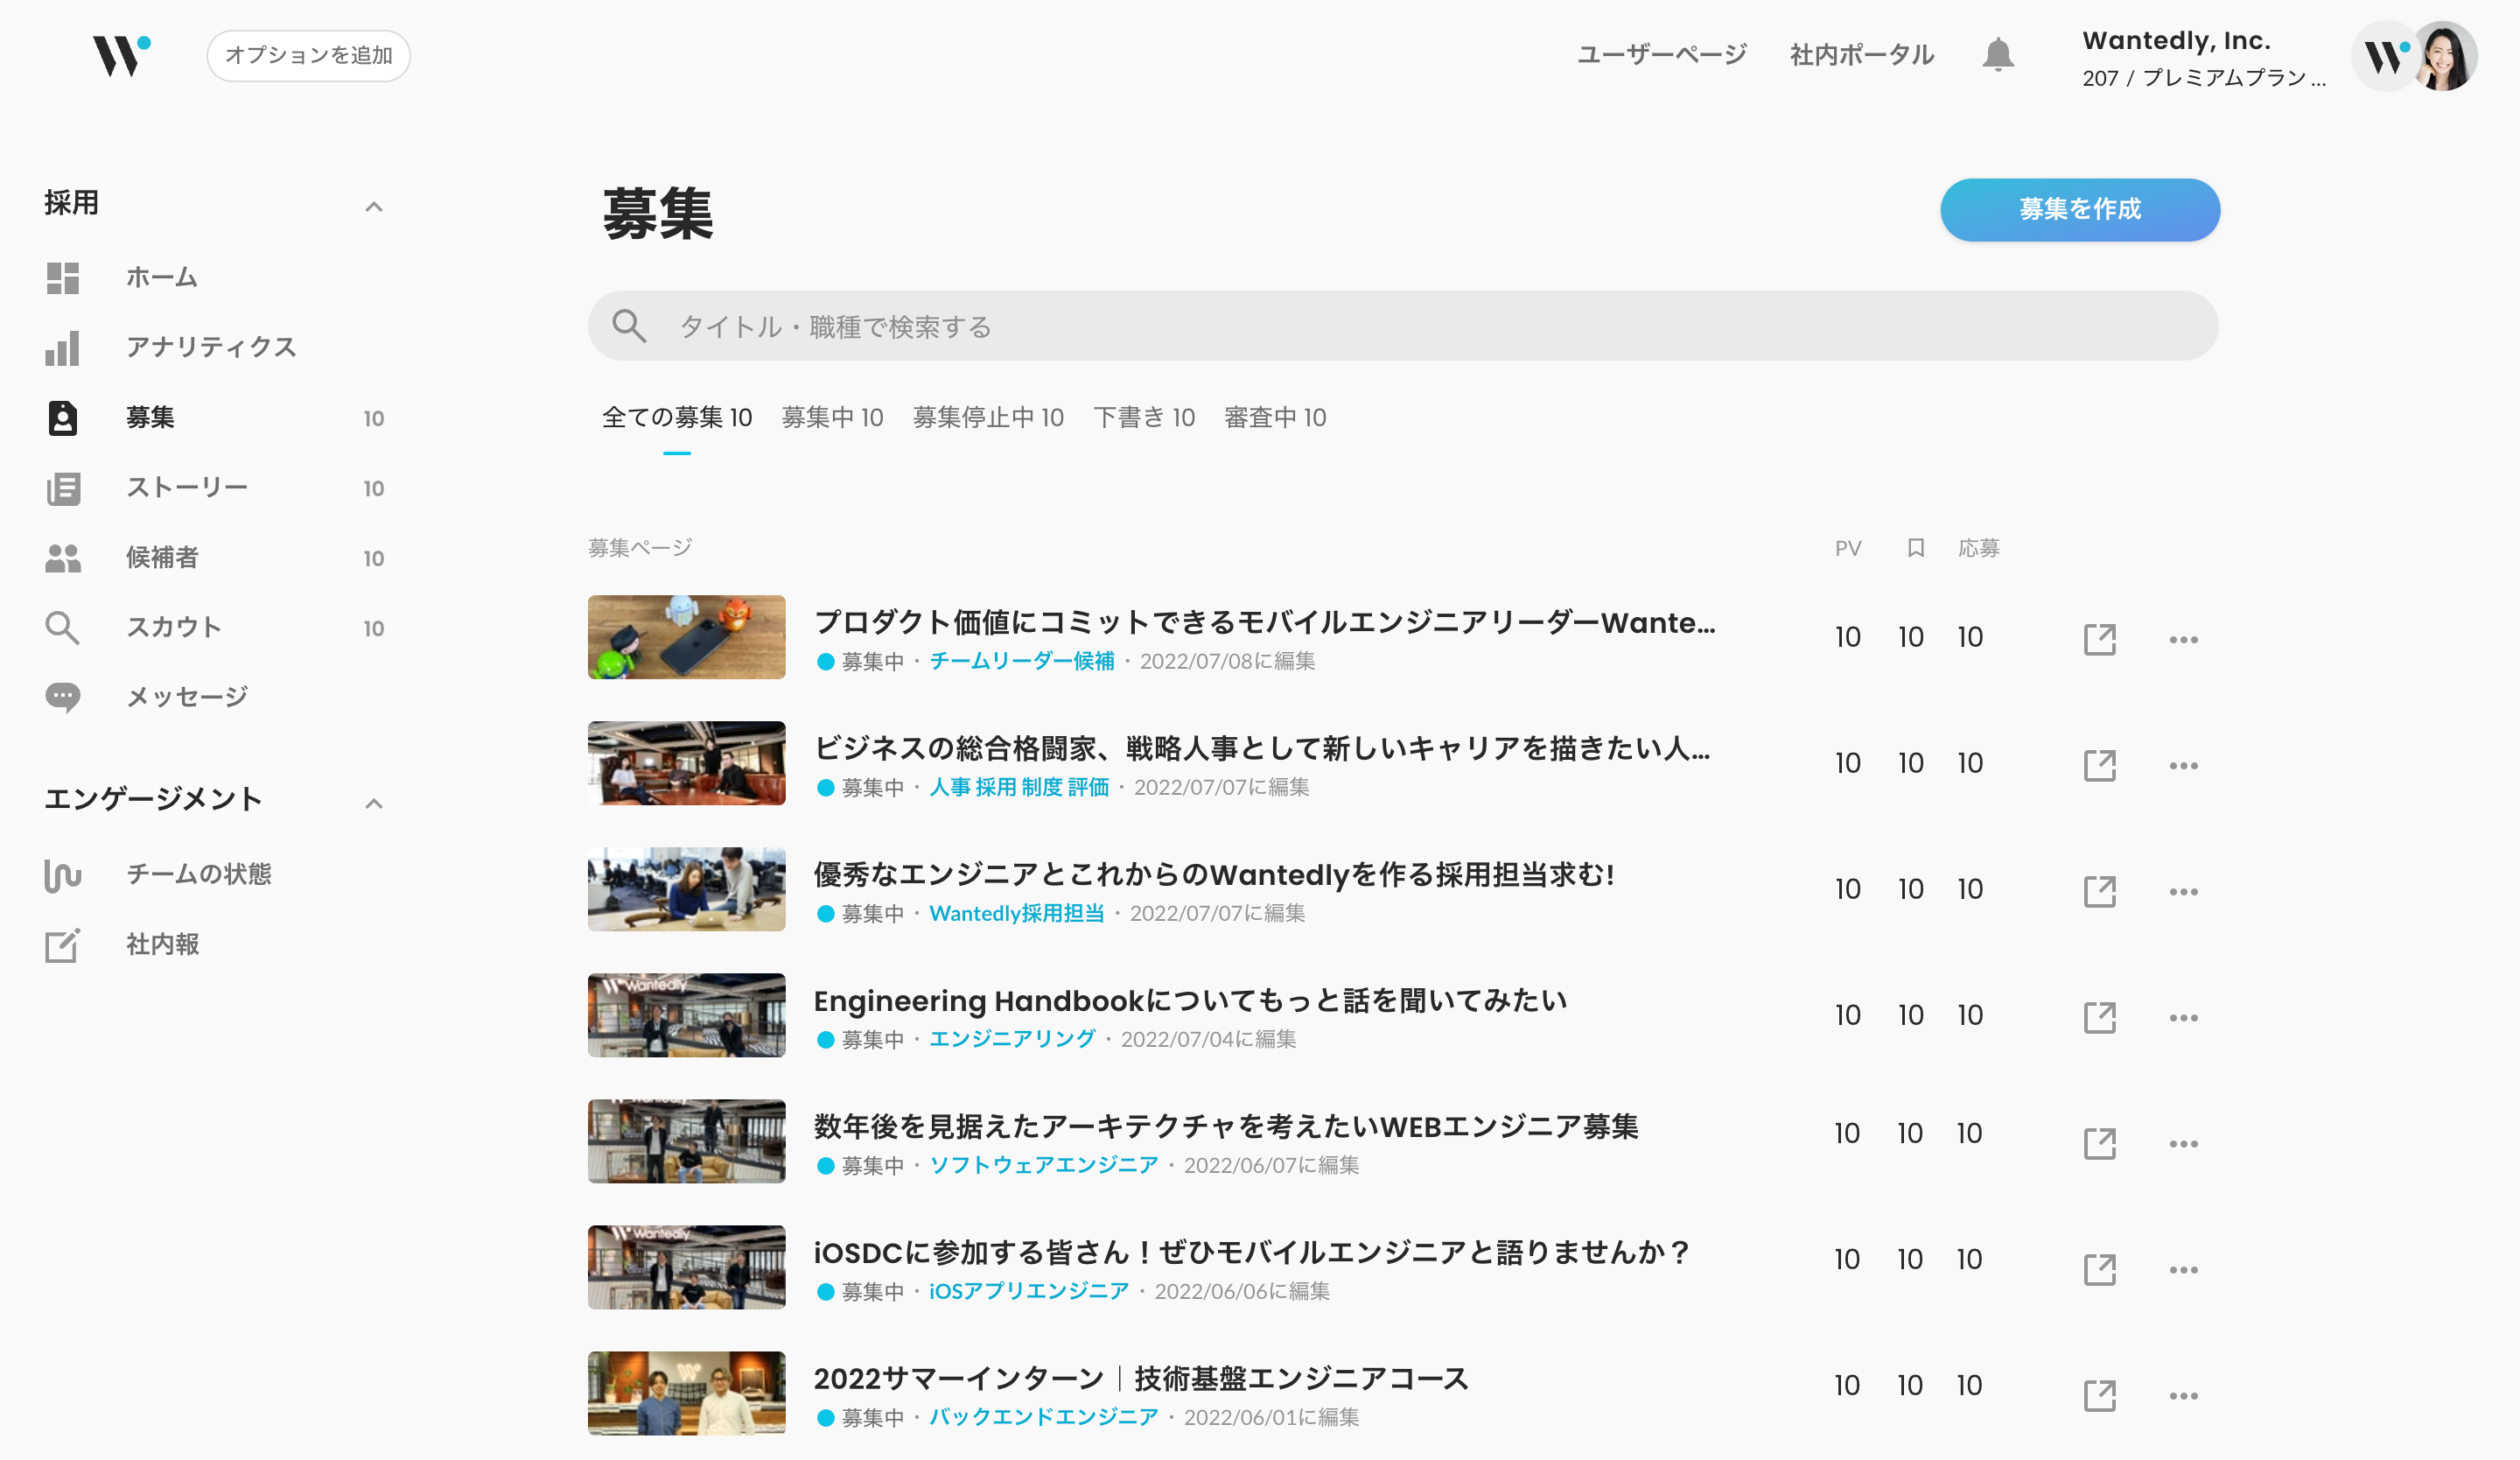Open external link for 2022サマーインターン posting
This screenshot has height=1460, width=2520.
[x=2100, y=1395]
